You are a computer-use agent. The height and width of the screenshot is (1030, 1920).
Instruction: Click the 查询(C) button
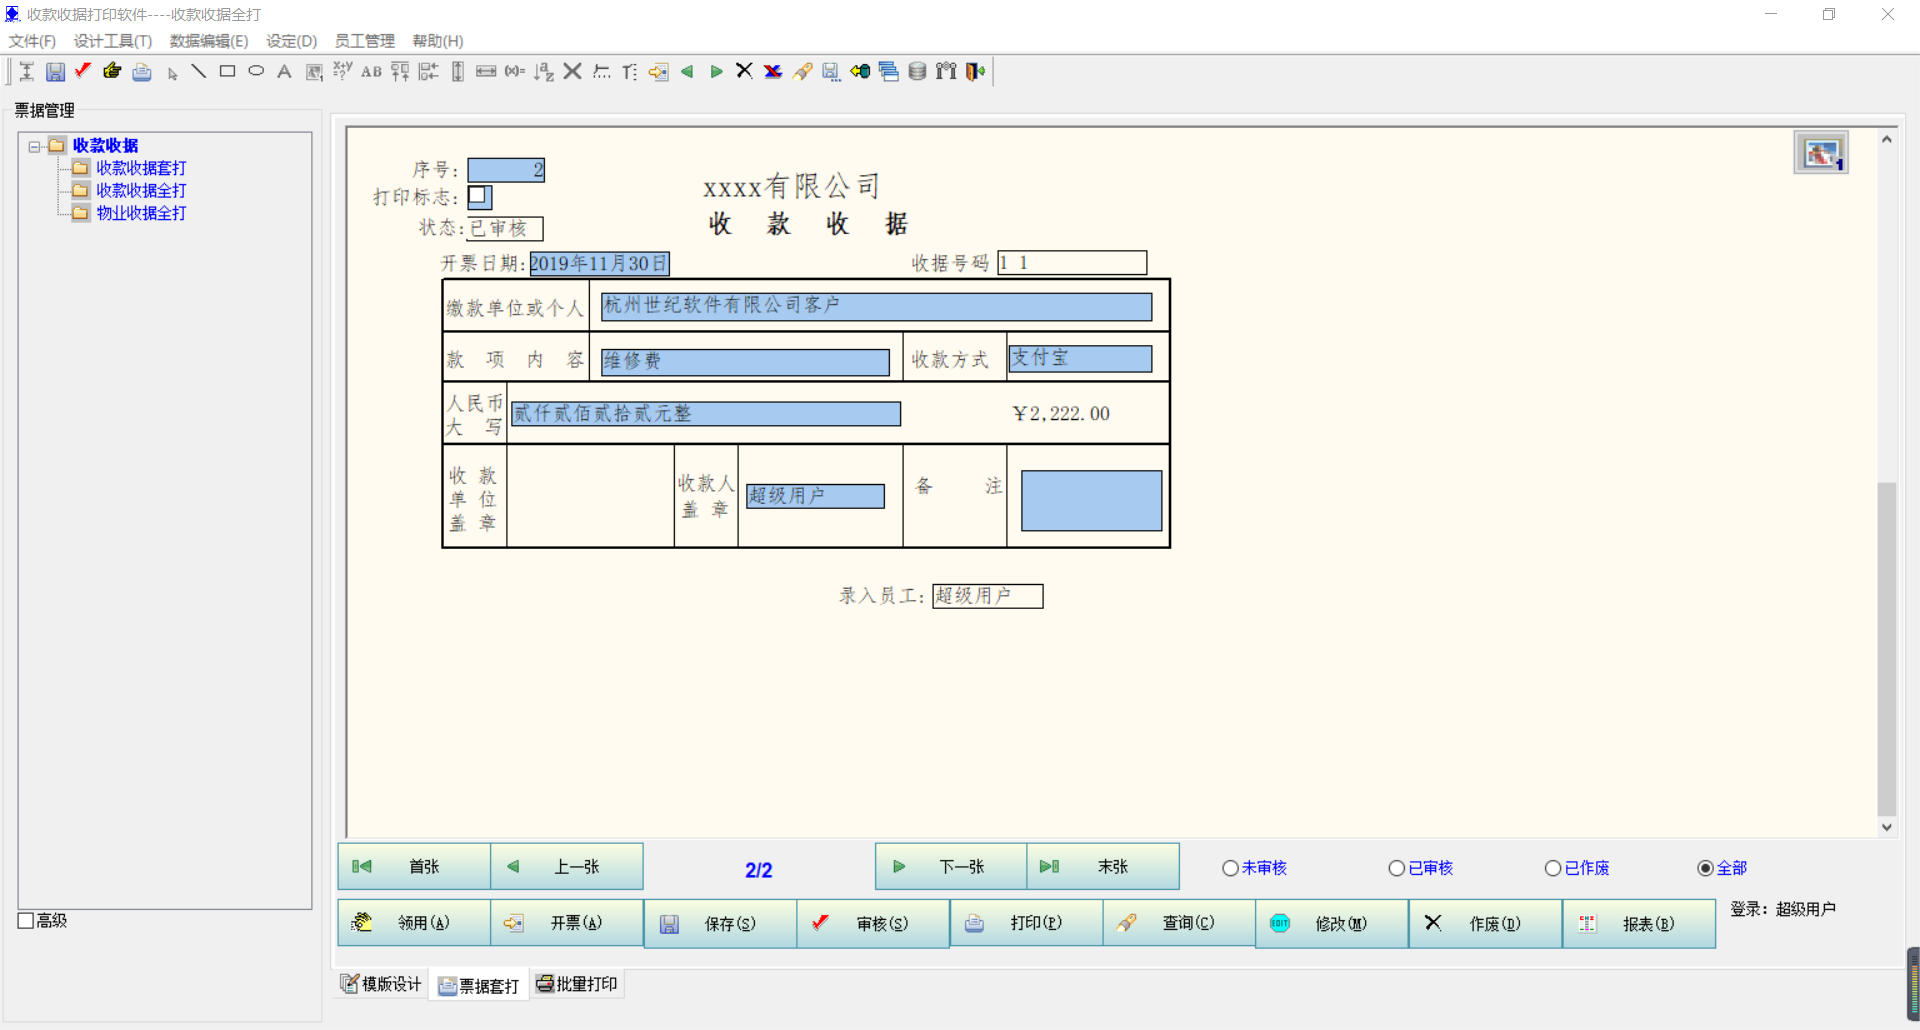point(1179,923)
